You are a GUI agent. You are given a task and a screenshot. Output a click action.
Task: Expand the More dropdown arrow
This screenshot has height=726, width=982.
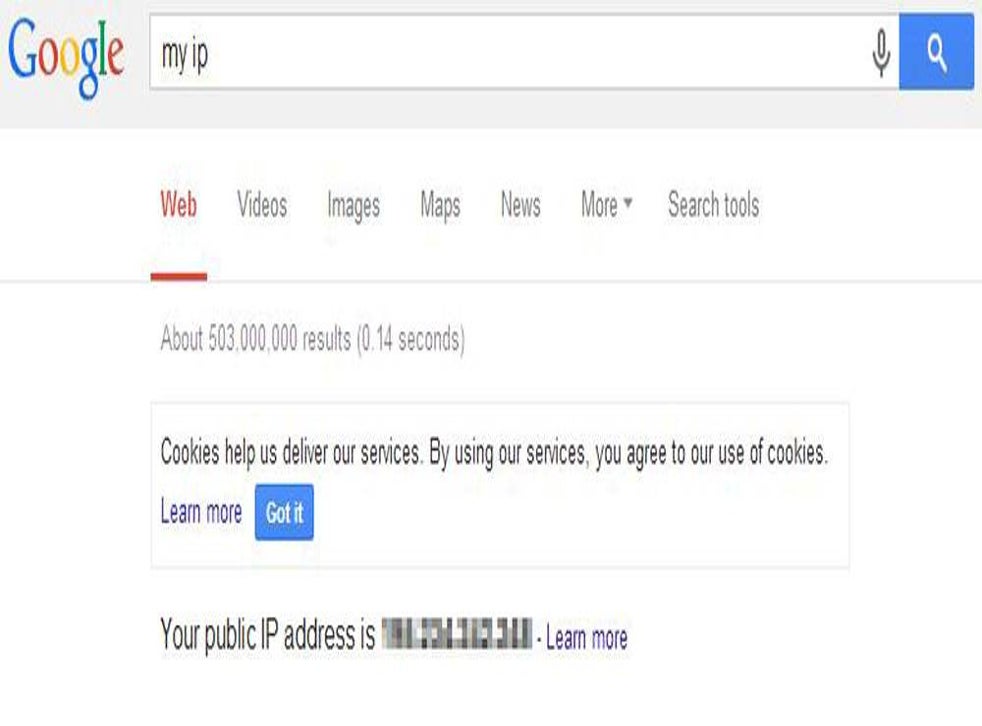628,202
